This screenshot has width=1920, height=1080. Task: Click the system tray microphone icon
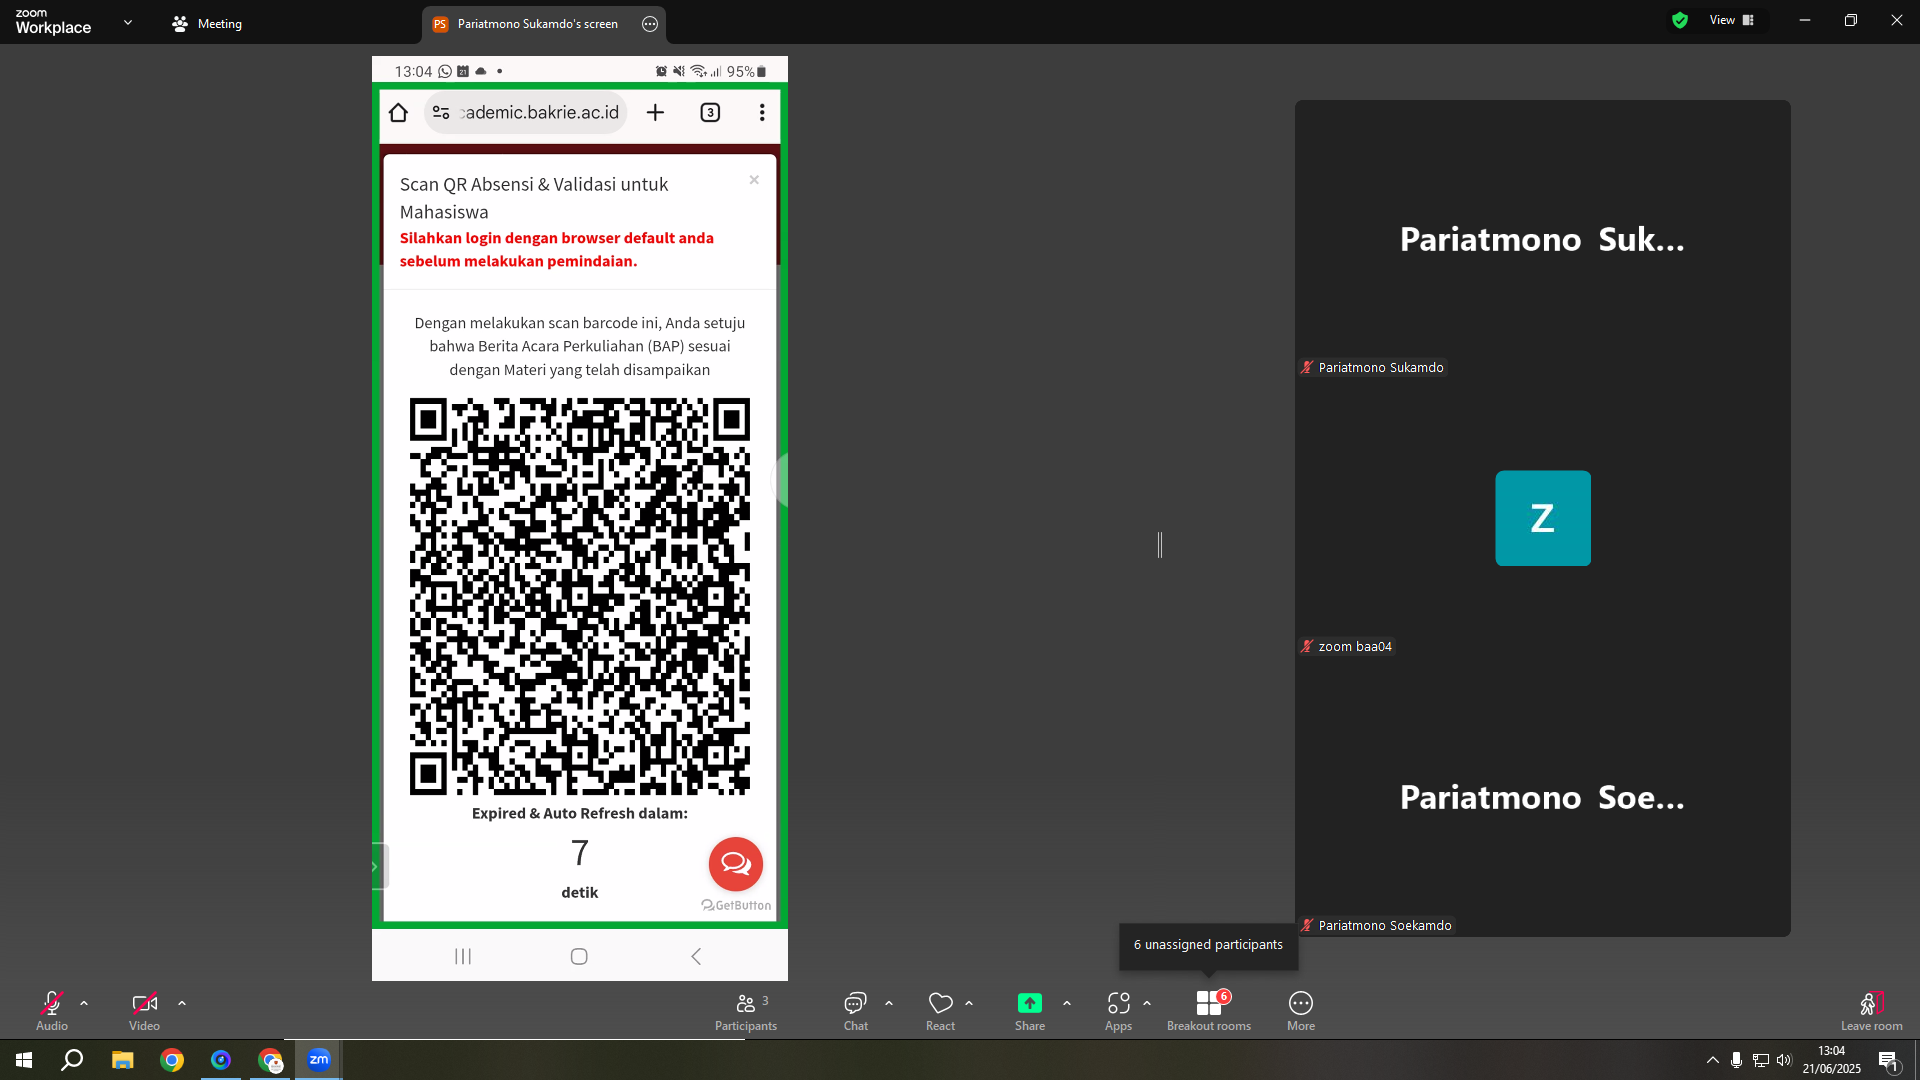(x=1737, y=1060)
